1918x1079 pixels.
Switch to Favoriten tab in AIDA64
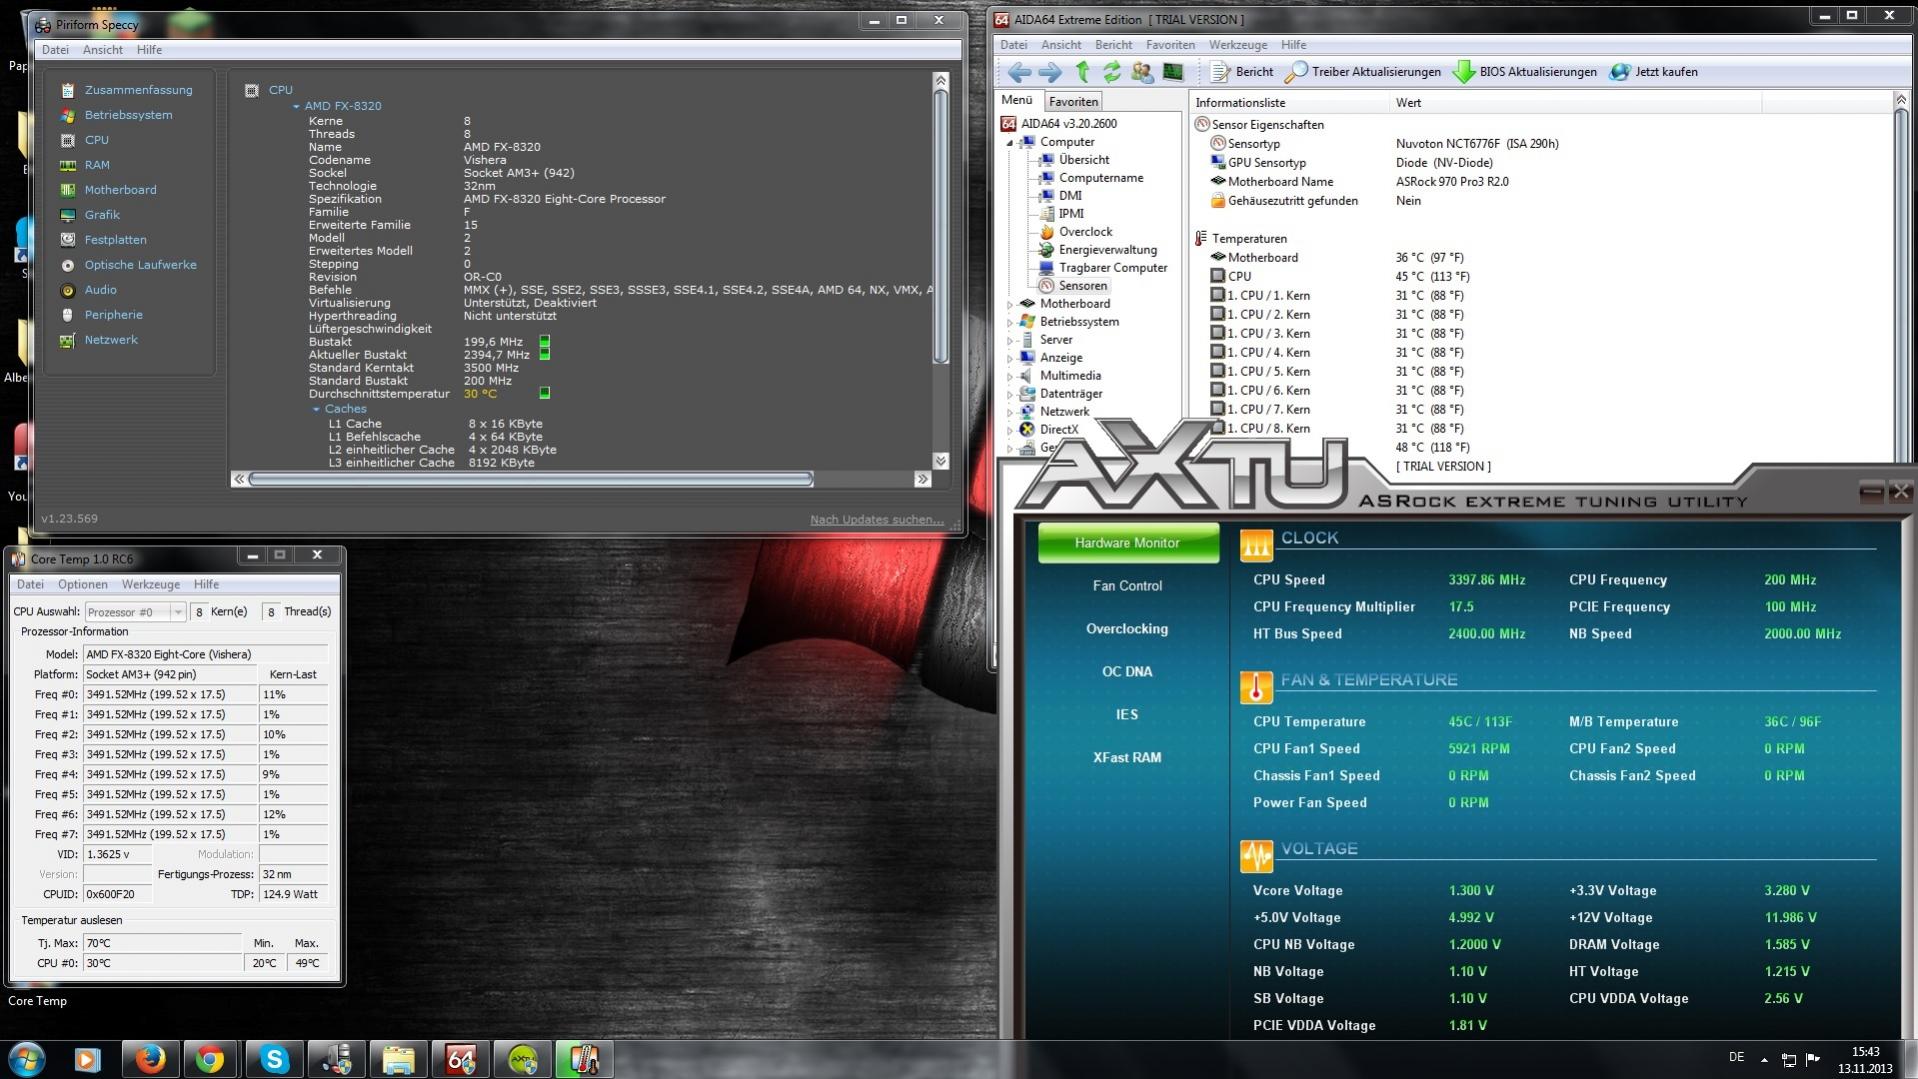pos(1074,102)
